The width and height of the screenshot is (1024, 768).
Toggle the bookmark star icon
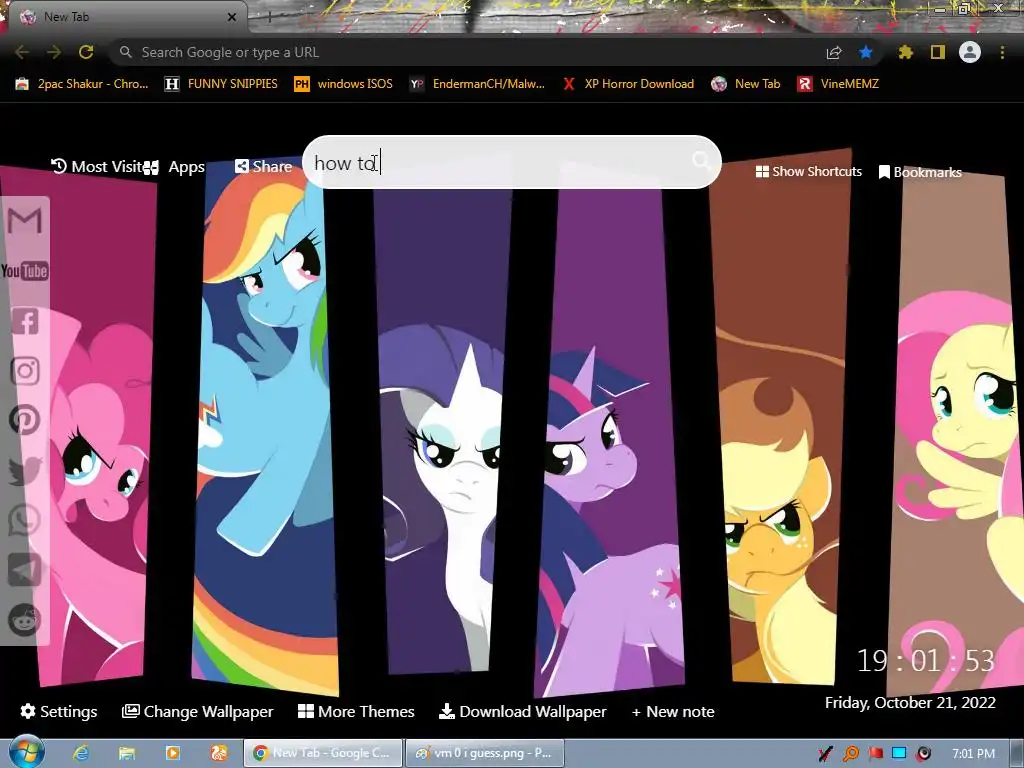(866, 52)
